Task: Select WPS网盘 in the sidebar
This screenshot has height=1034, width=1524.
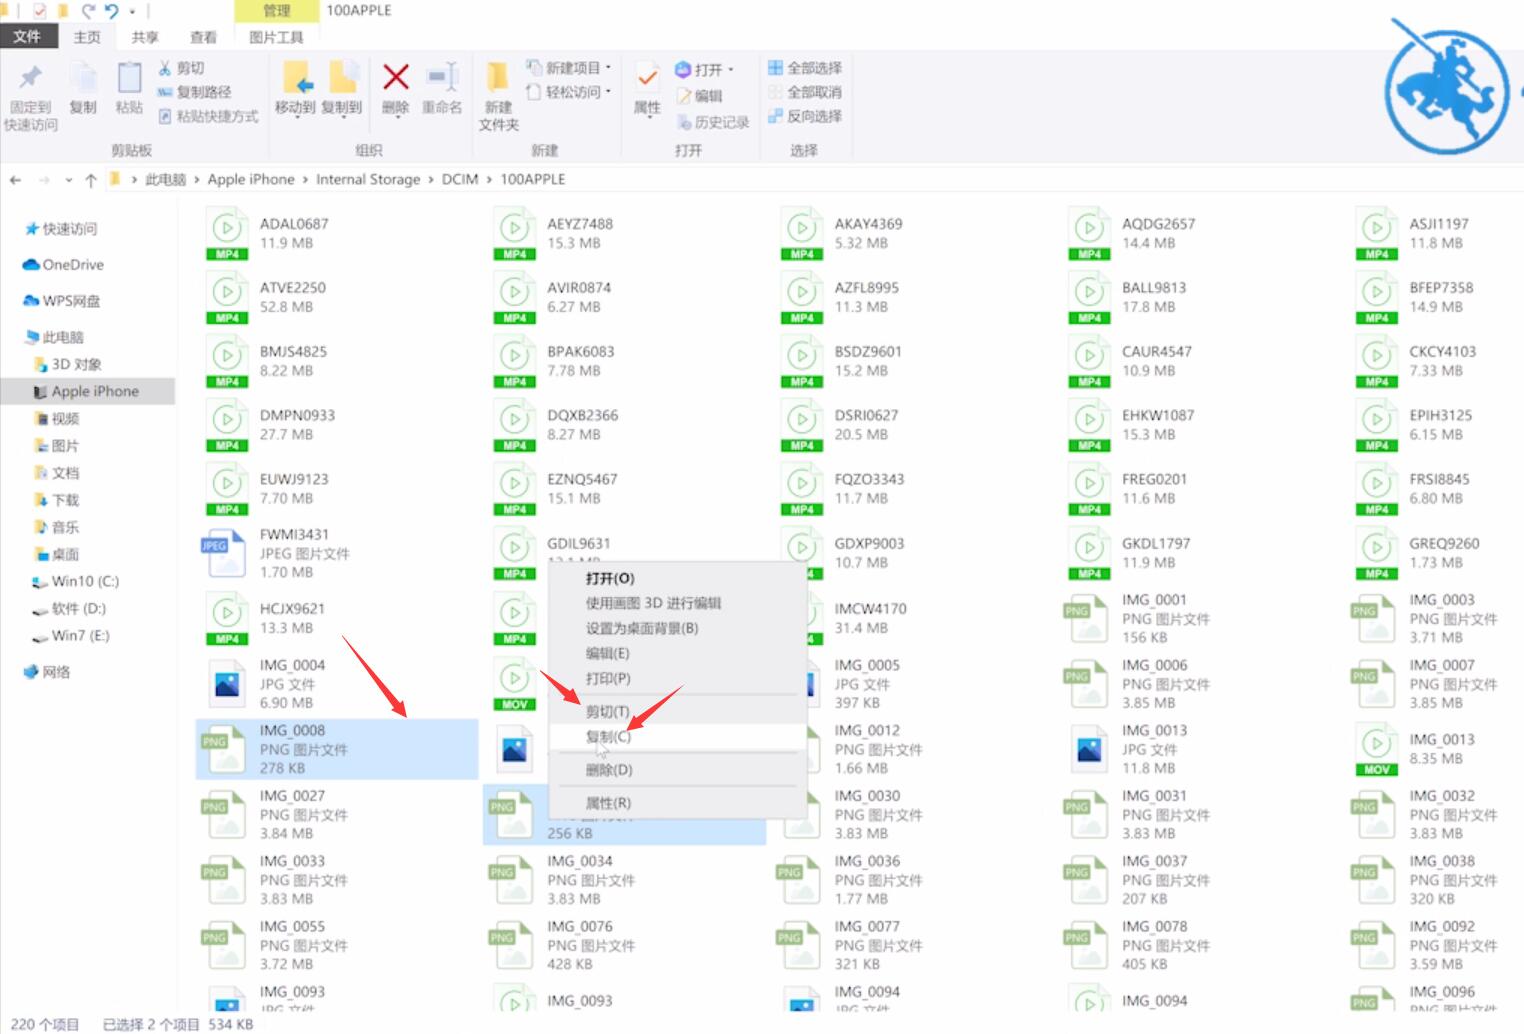Action: pyautogui.click(x=61, y=301)
